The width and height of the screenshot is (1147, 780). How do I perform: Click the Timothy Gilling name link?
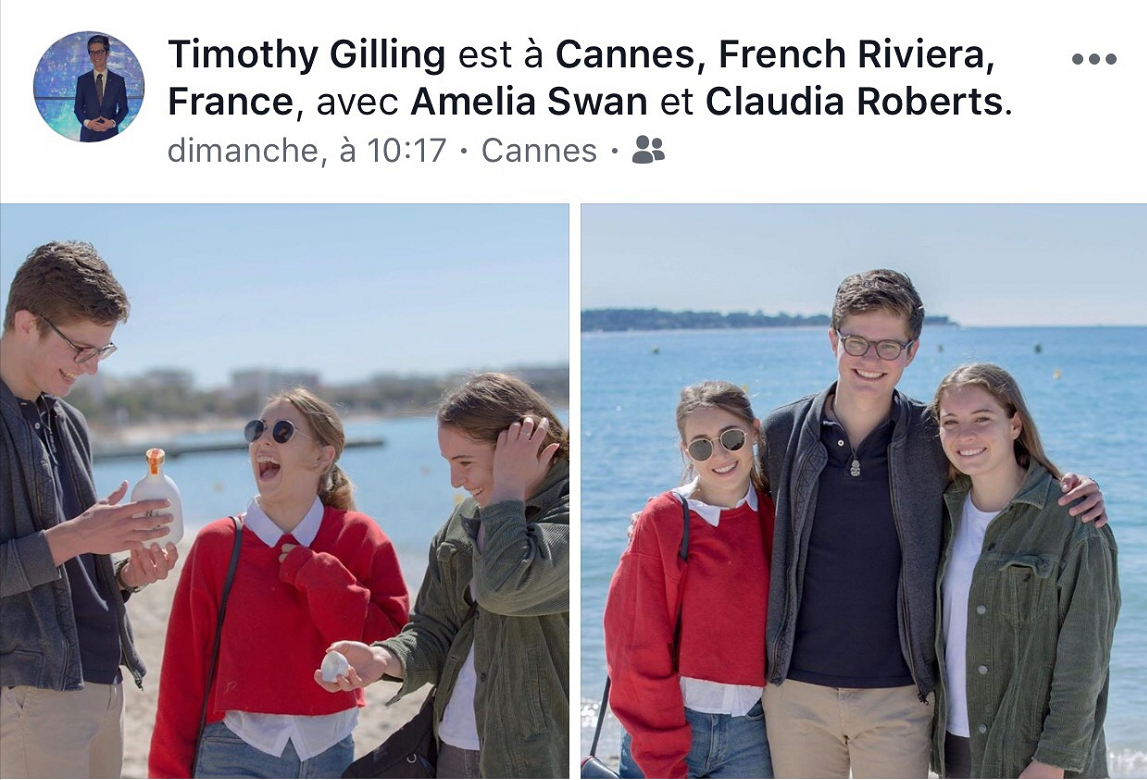tap(307, 55)
